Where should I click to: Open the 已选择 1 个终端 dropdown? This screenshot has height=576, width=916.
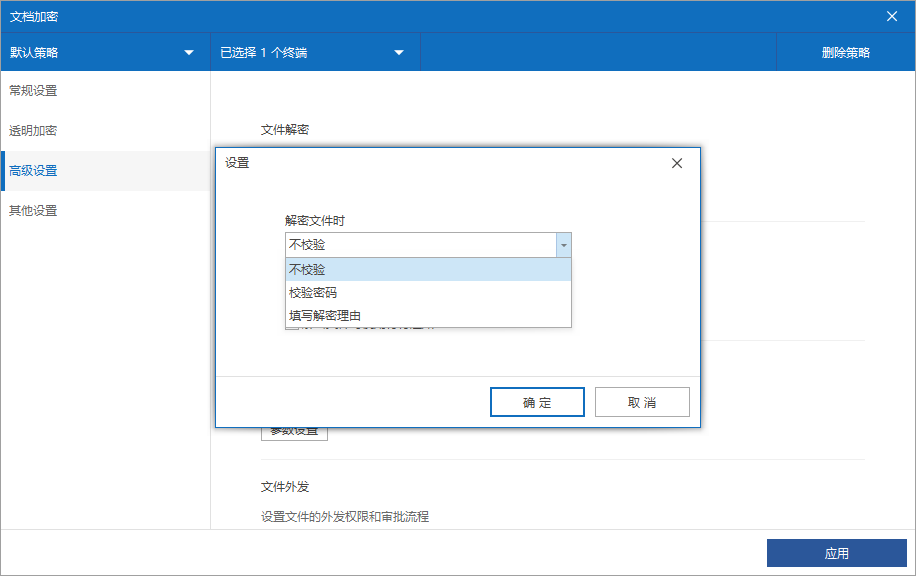pyautogui.click(x=315, y=53)
